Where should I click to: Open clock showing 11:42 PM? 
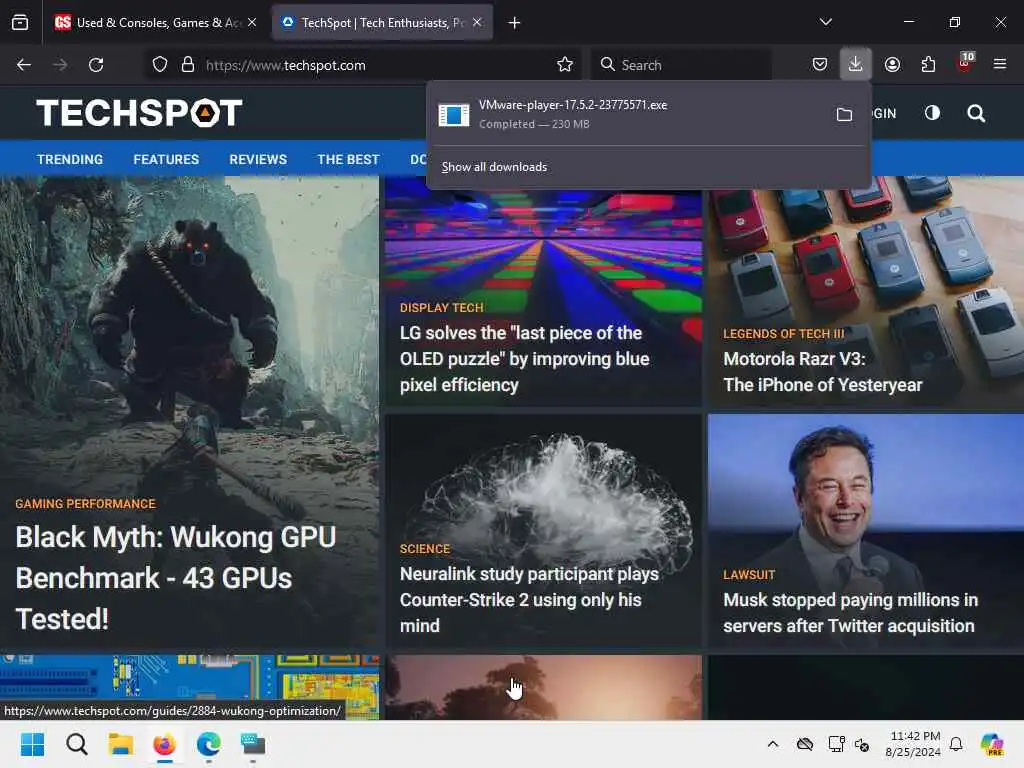tap(913, 744)
